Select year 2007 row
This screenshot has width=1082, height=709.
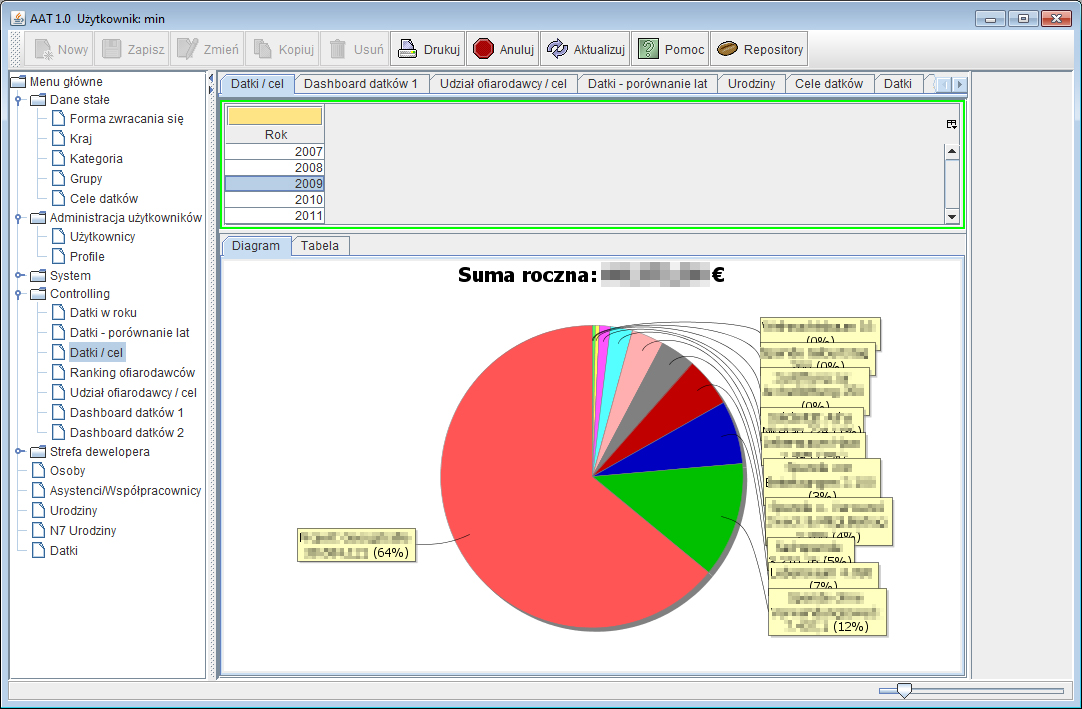275,151
